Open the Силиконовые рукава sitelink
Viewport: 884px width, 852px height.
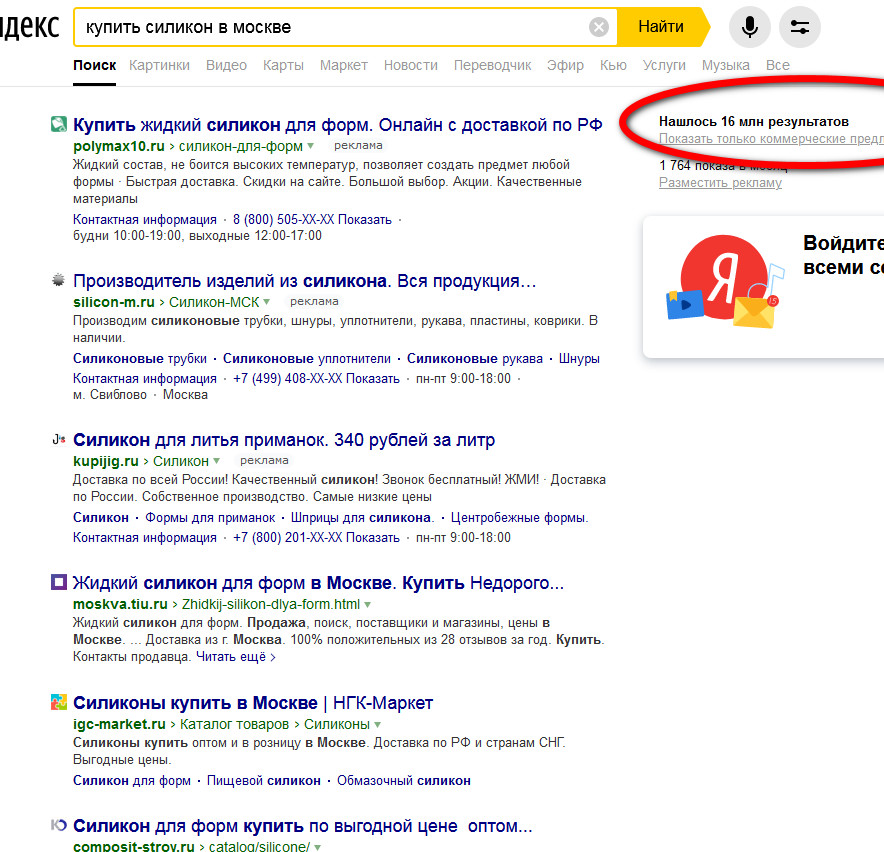click(x=475, y=359)
